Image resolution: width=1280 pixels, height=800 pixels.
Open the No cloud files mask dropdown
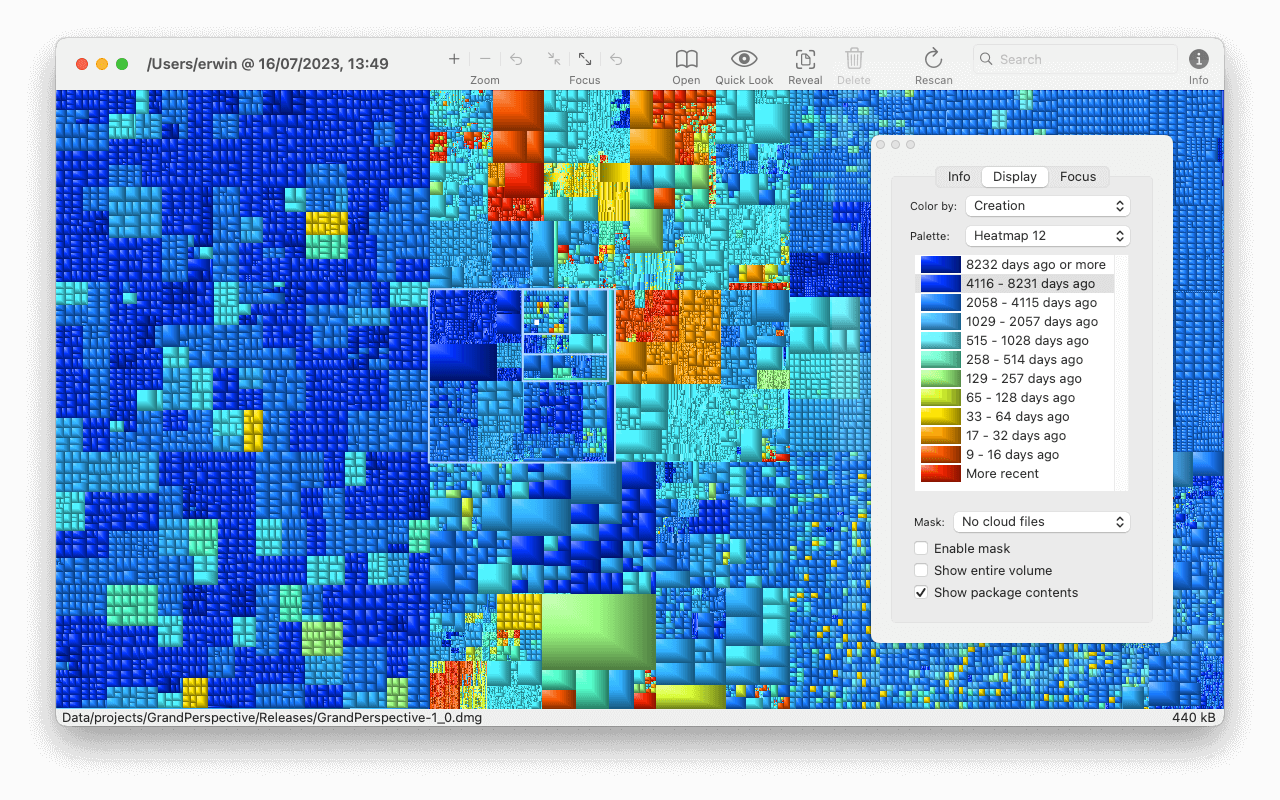[x=1041, y=522]
